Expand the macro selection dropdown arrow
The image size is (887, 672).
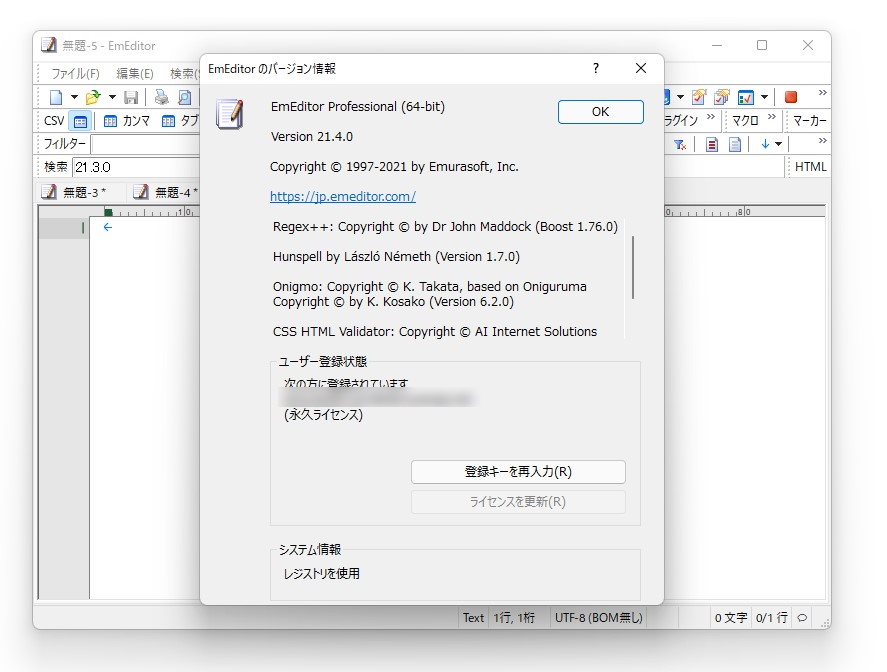point(764,96)
